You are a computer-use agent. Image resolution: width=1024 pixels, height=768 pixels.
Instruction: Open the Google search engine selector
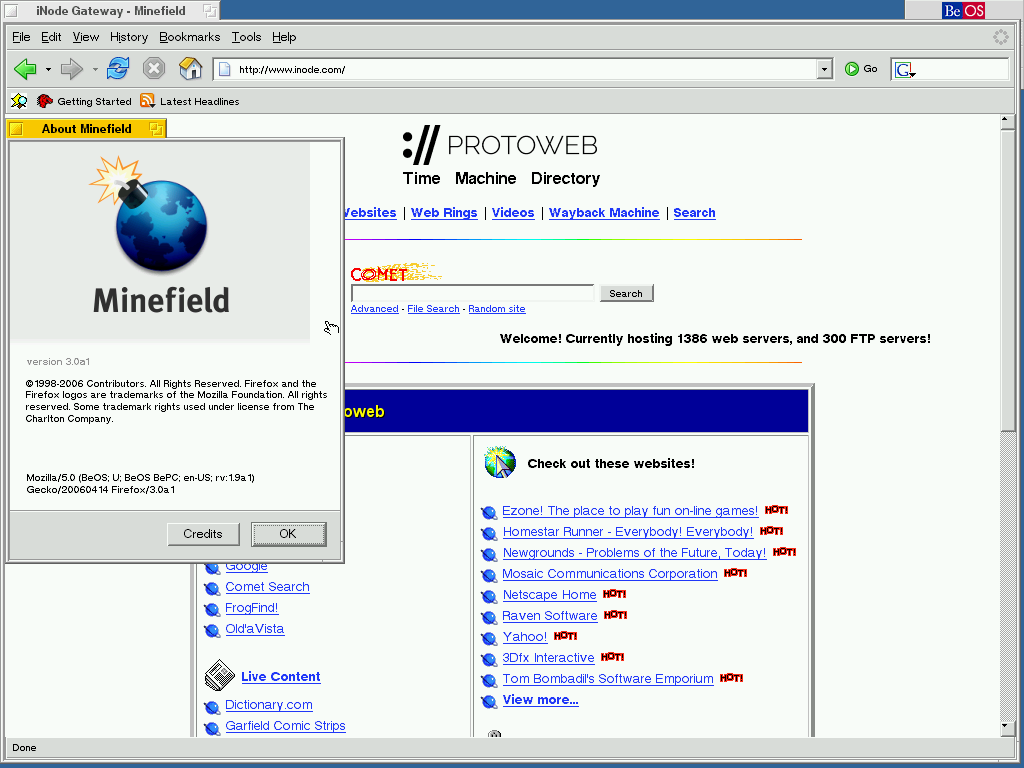[905, 70]
